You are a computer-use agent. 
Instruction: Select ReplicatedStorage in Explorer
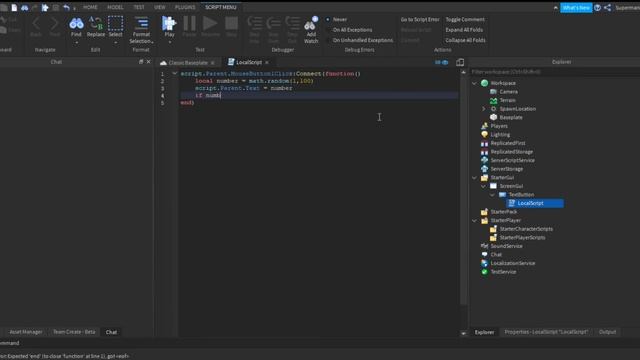coord(511,152)
